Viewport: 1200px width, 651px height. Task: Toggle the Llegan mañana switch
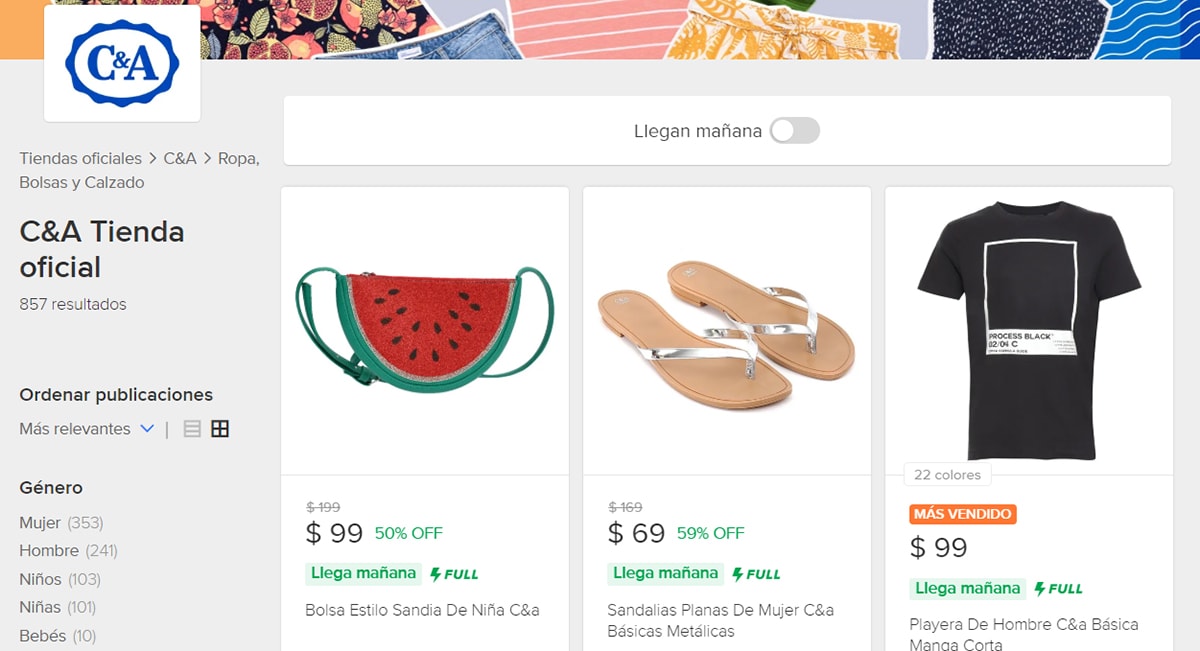[795, 131]
